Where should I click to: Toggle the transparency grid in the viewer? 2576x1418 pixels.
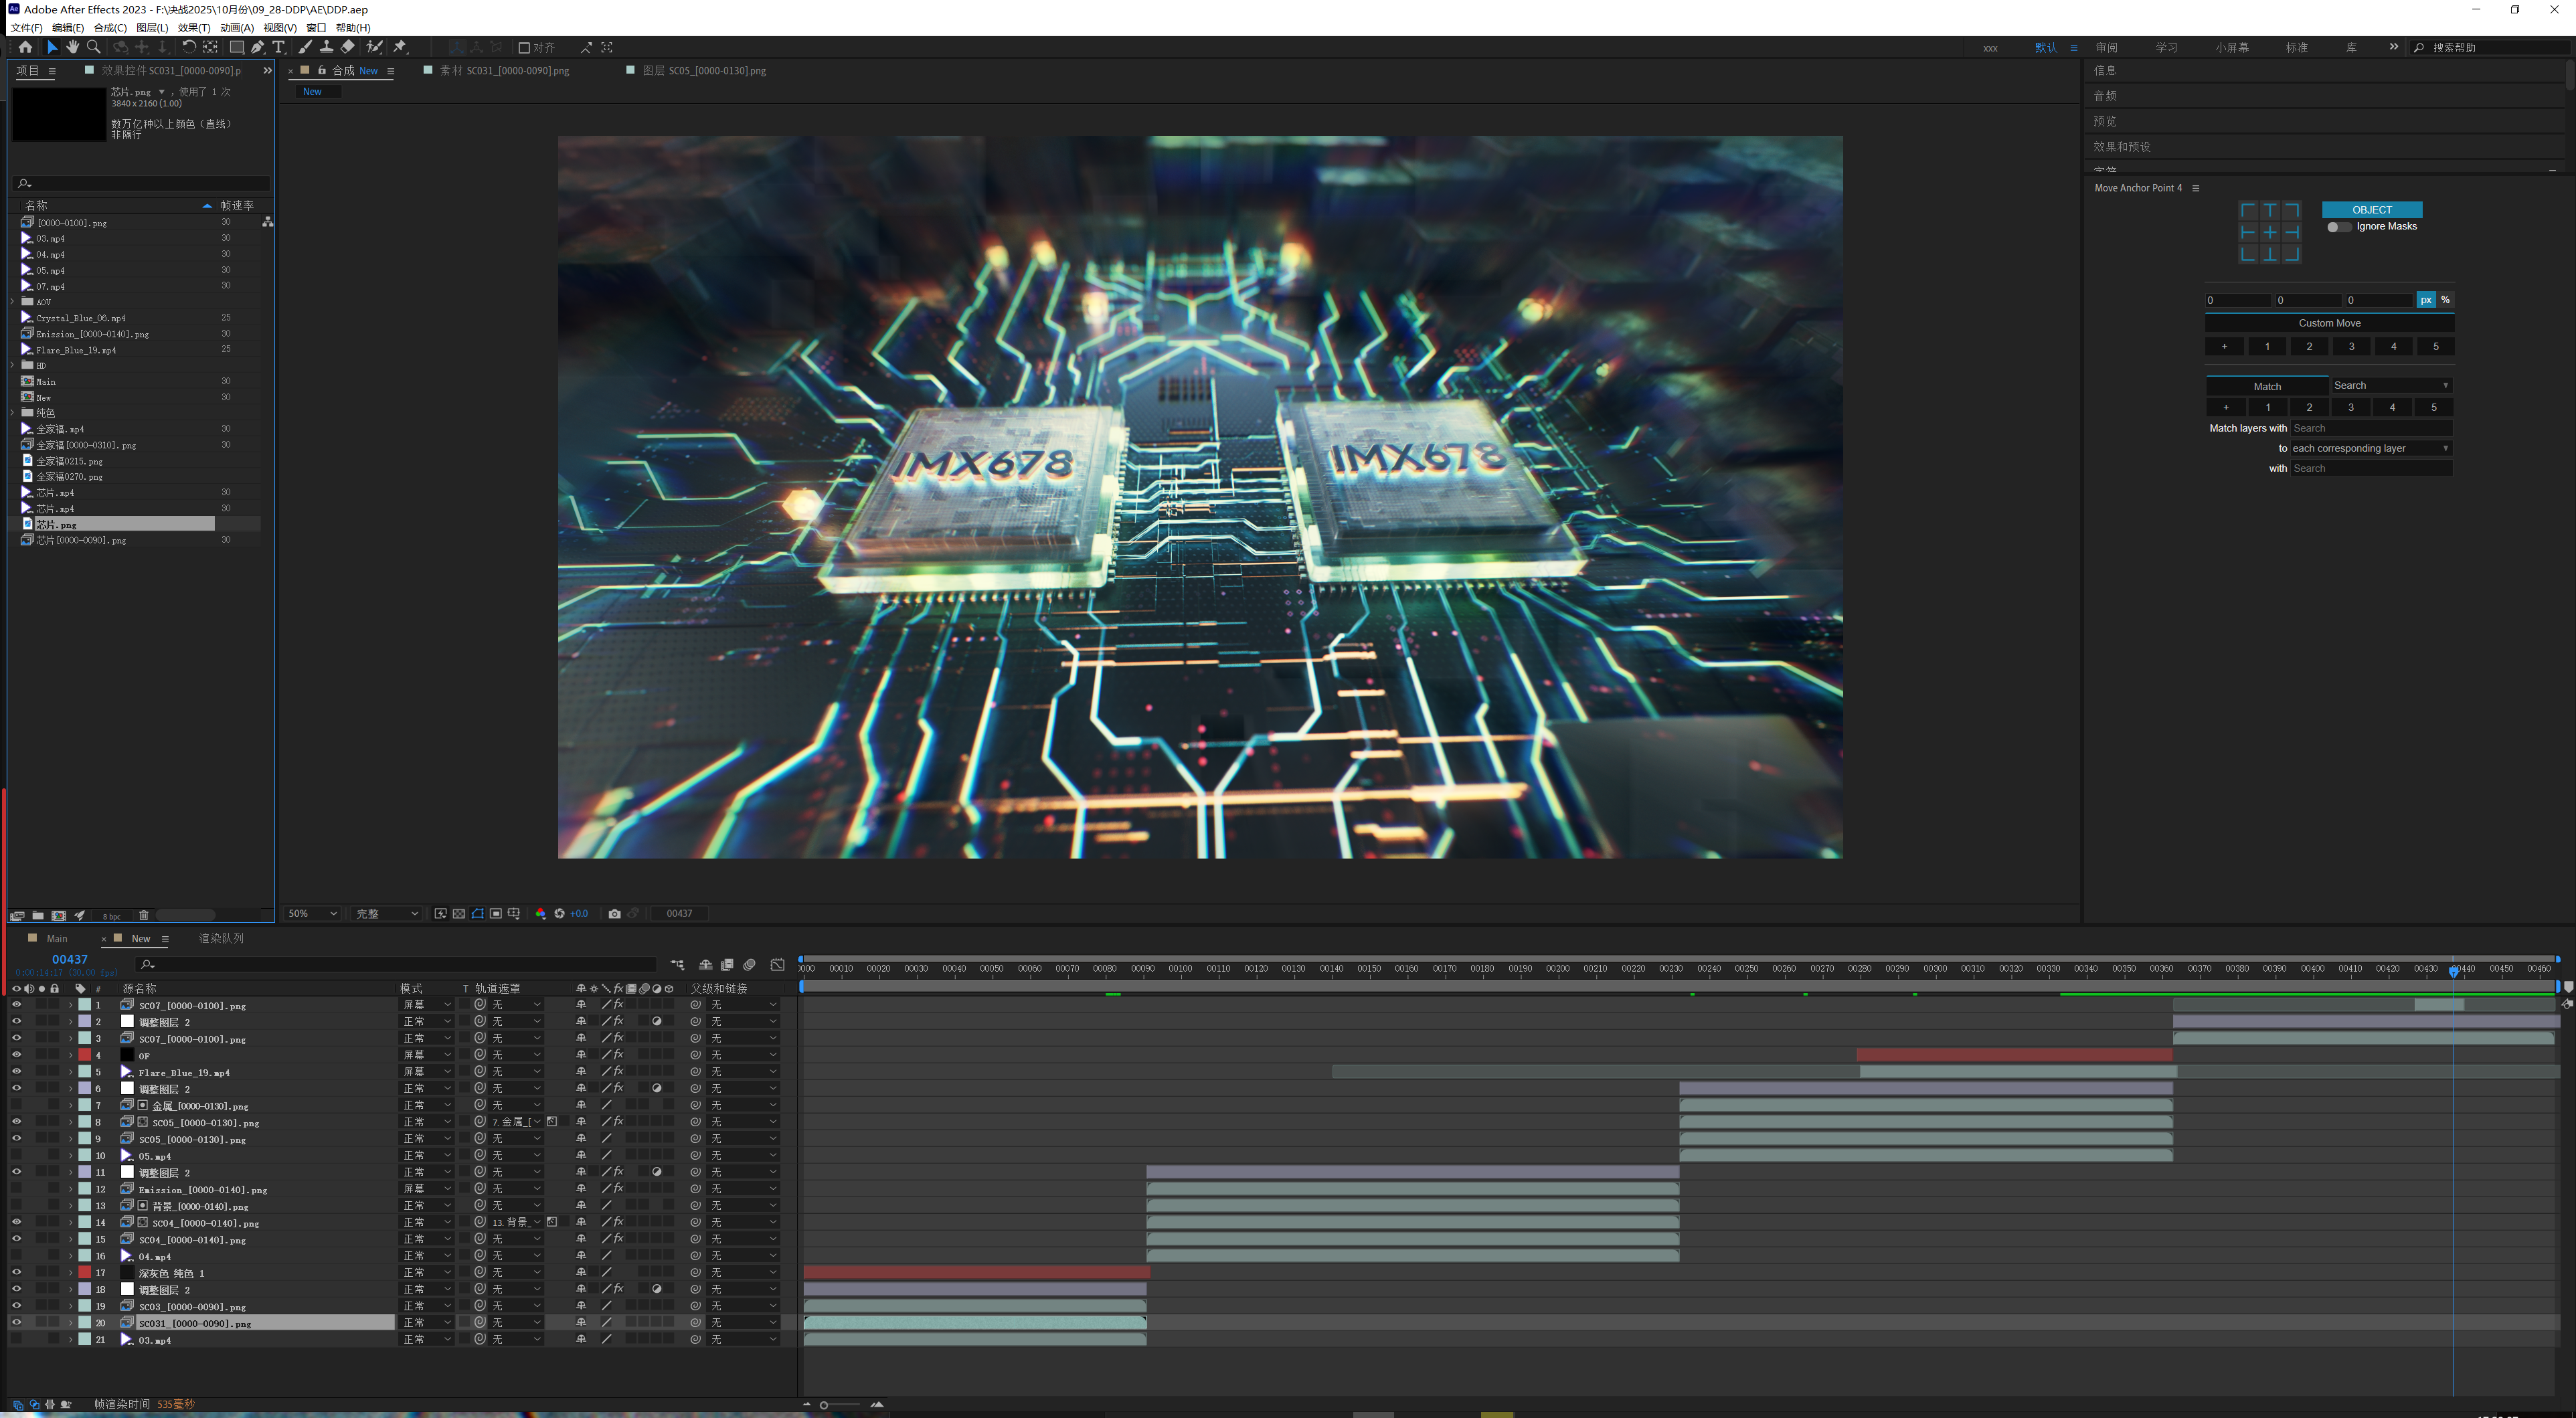point(459,913)
